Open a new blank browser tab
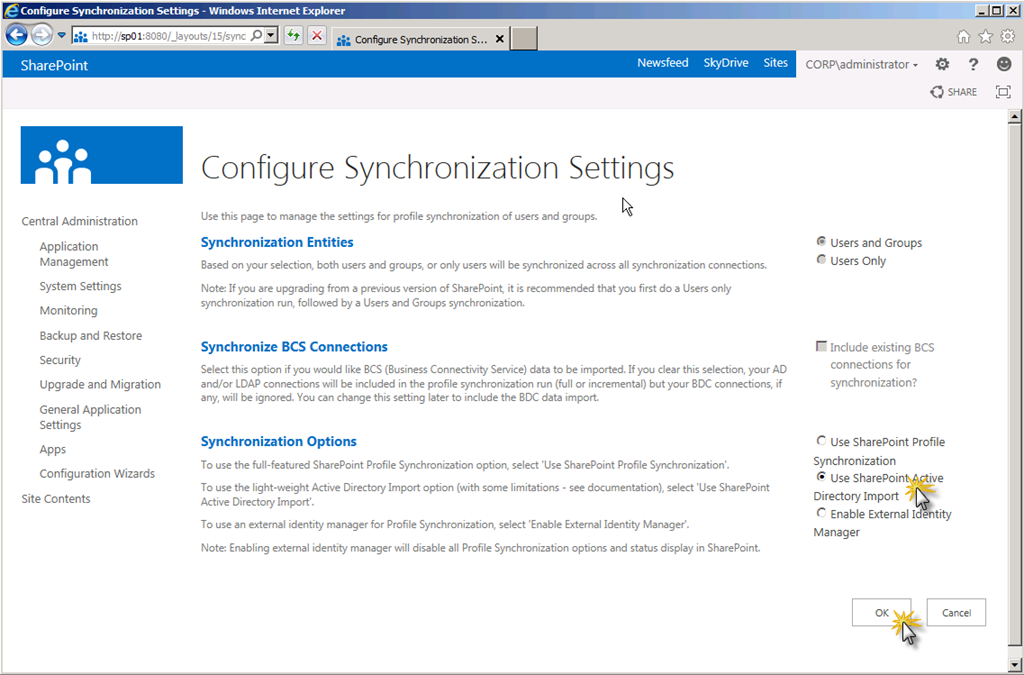The width and height of the screenshot is (1024, 675). tap(524, 39)
